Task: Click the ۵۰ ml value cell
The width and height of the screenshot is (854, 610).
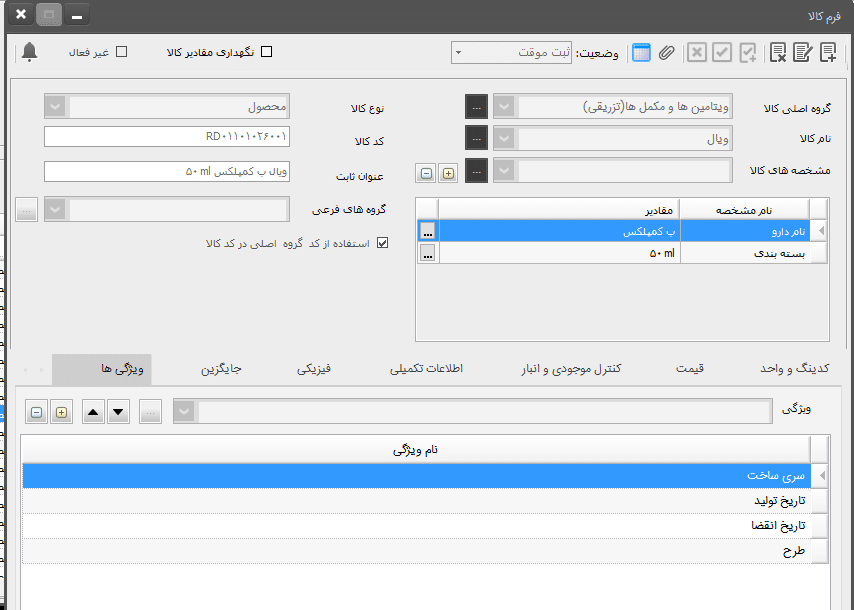Action: (559, 253)
